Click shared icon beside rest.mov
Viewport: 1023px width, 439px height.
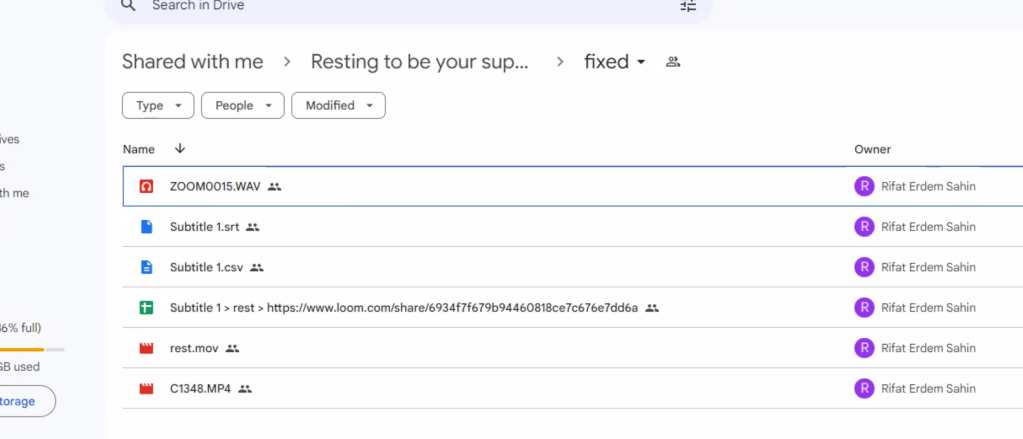(232, 348)
